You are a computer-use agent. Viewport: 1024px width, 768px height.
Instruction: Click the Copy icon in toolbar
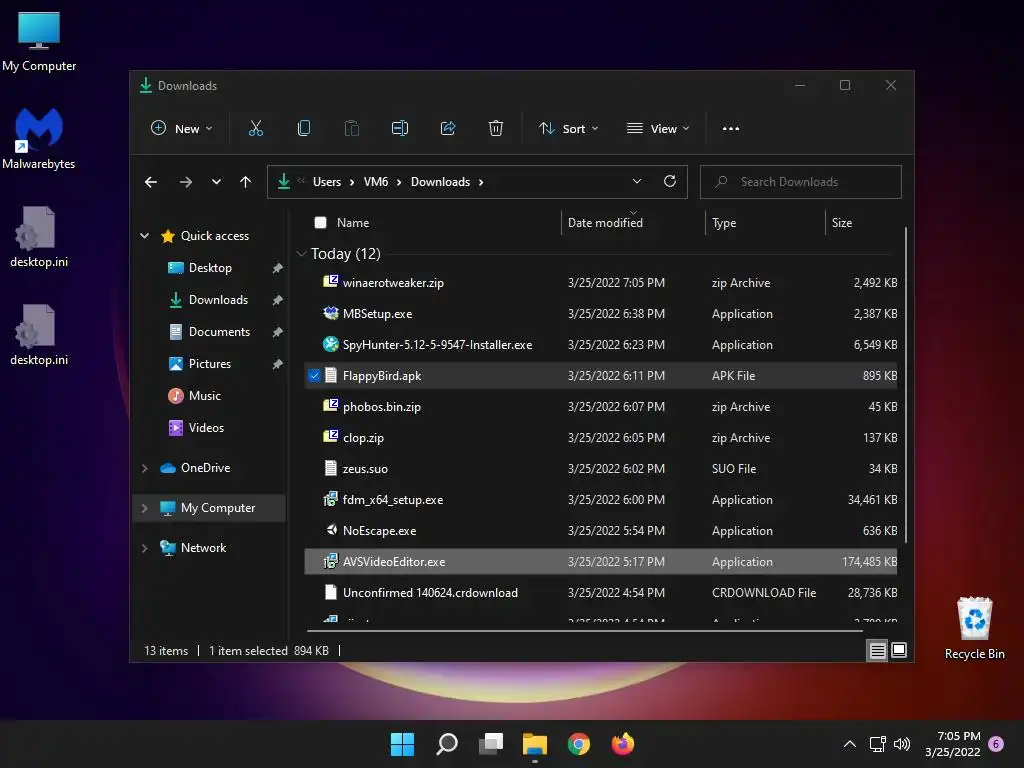303,128
